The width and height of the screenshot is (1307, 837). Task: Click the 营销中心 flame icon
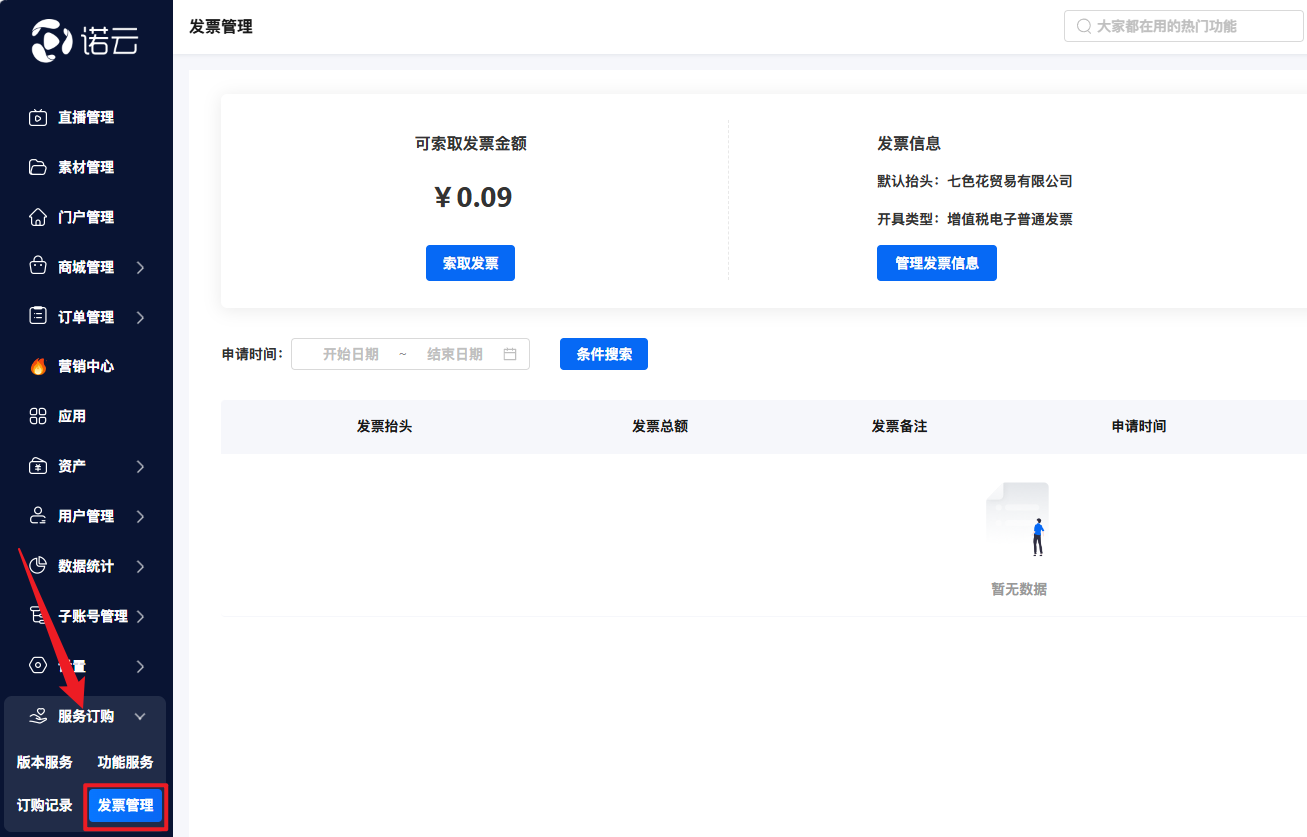coord(38,367)
